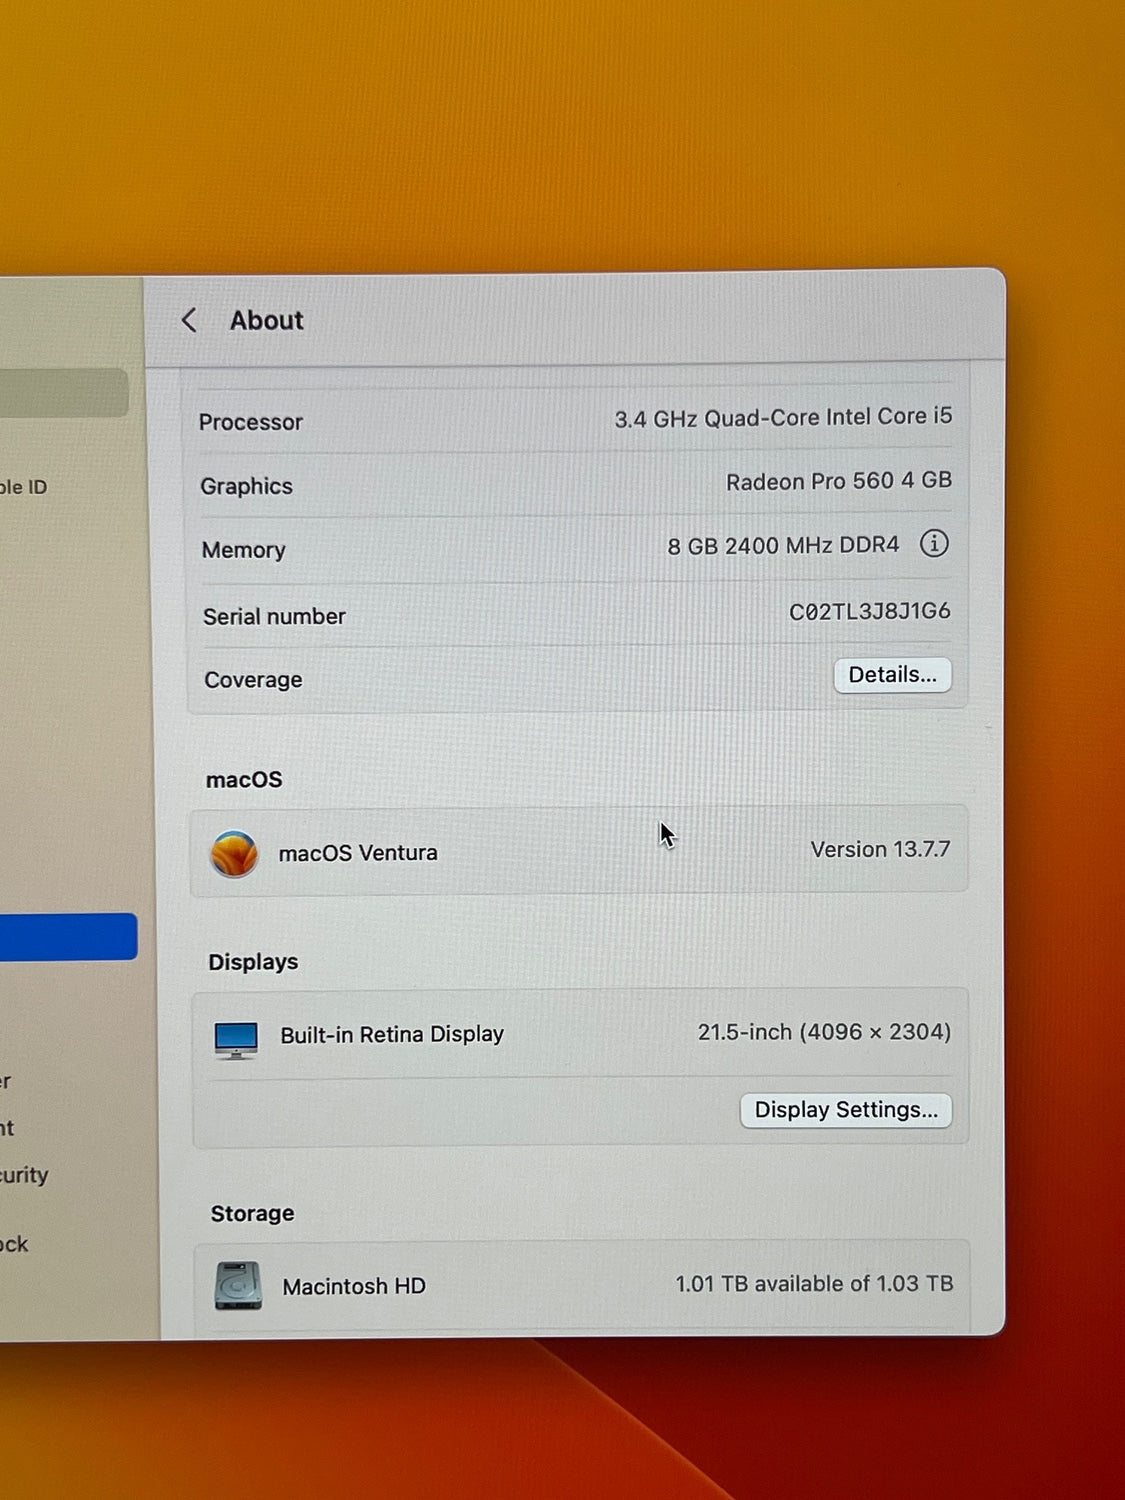Image resolution: width=1125 pixels, height=1500 pixels.
Task: Go back using the chevron beside About
Action: [189, 320]
